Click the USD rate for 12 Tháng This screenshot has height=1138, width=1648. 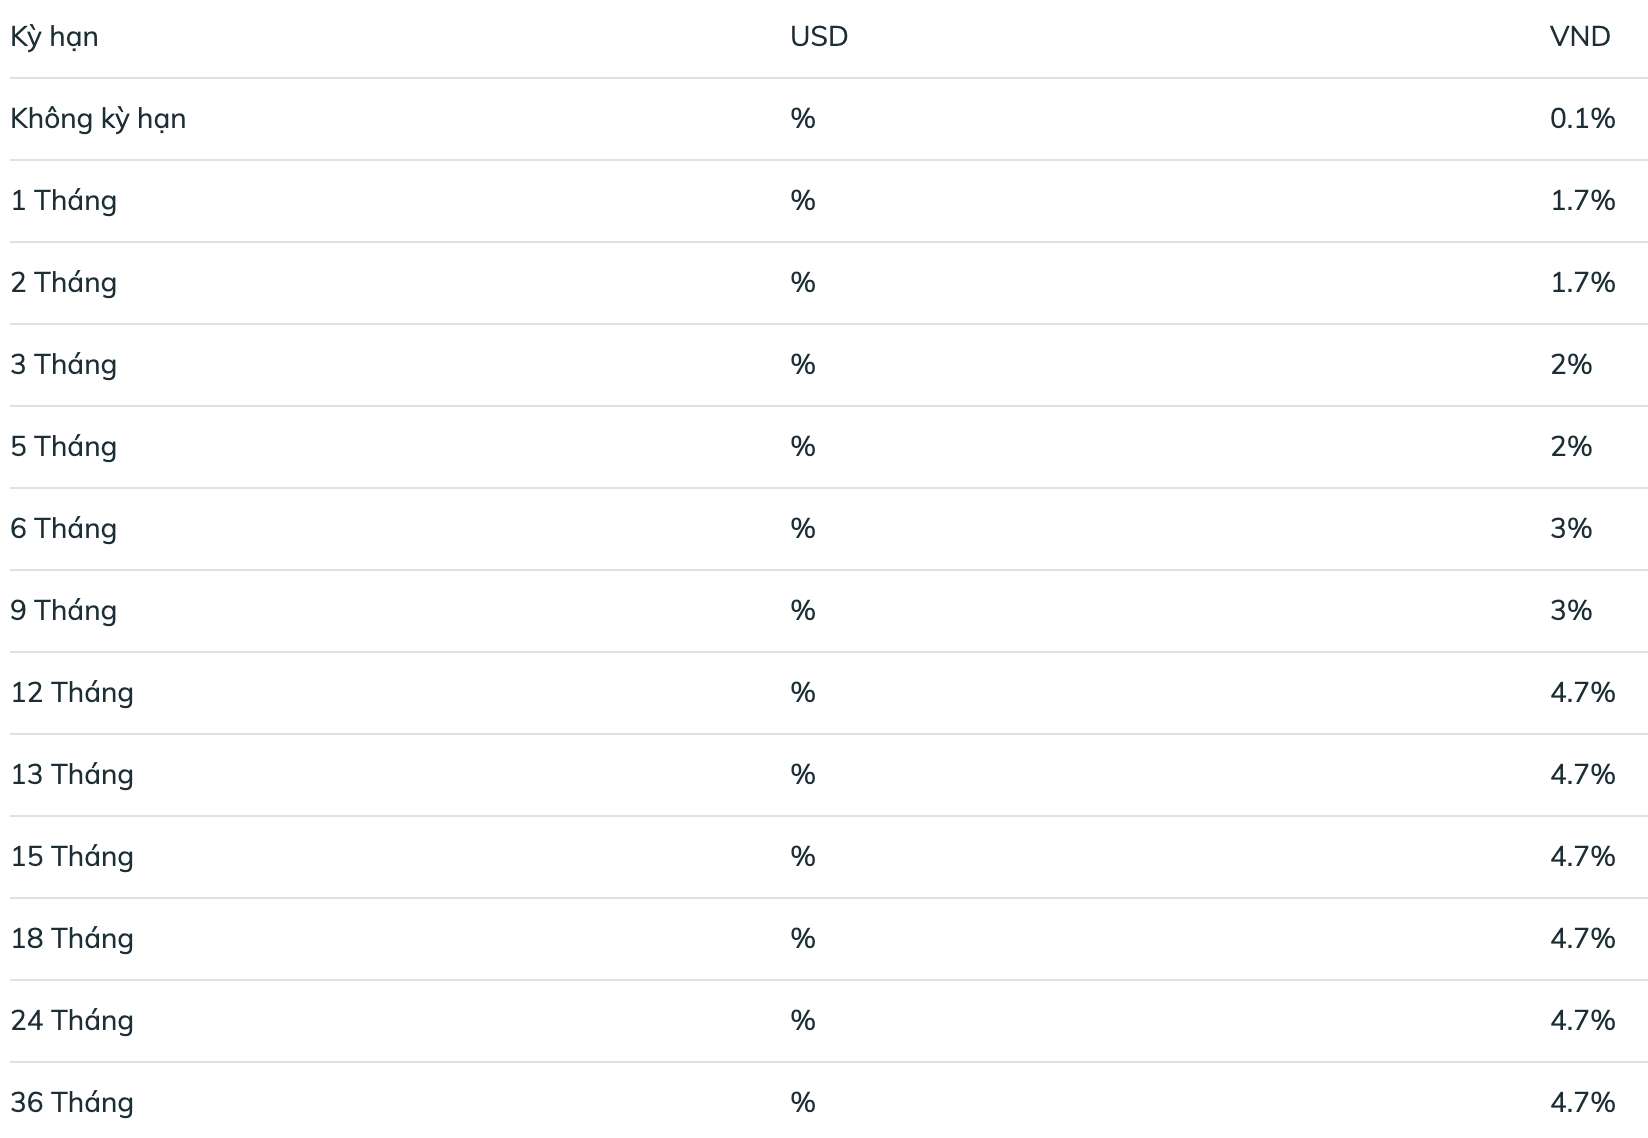pyautogui.click(x=803, y=693)
